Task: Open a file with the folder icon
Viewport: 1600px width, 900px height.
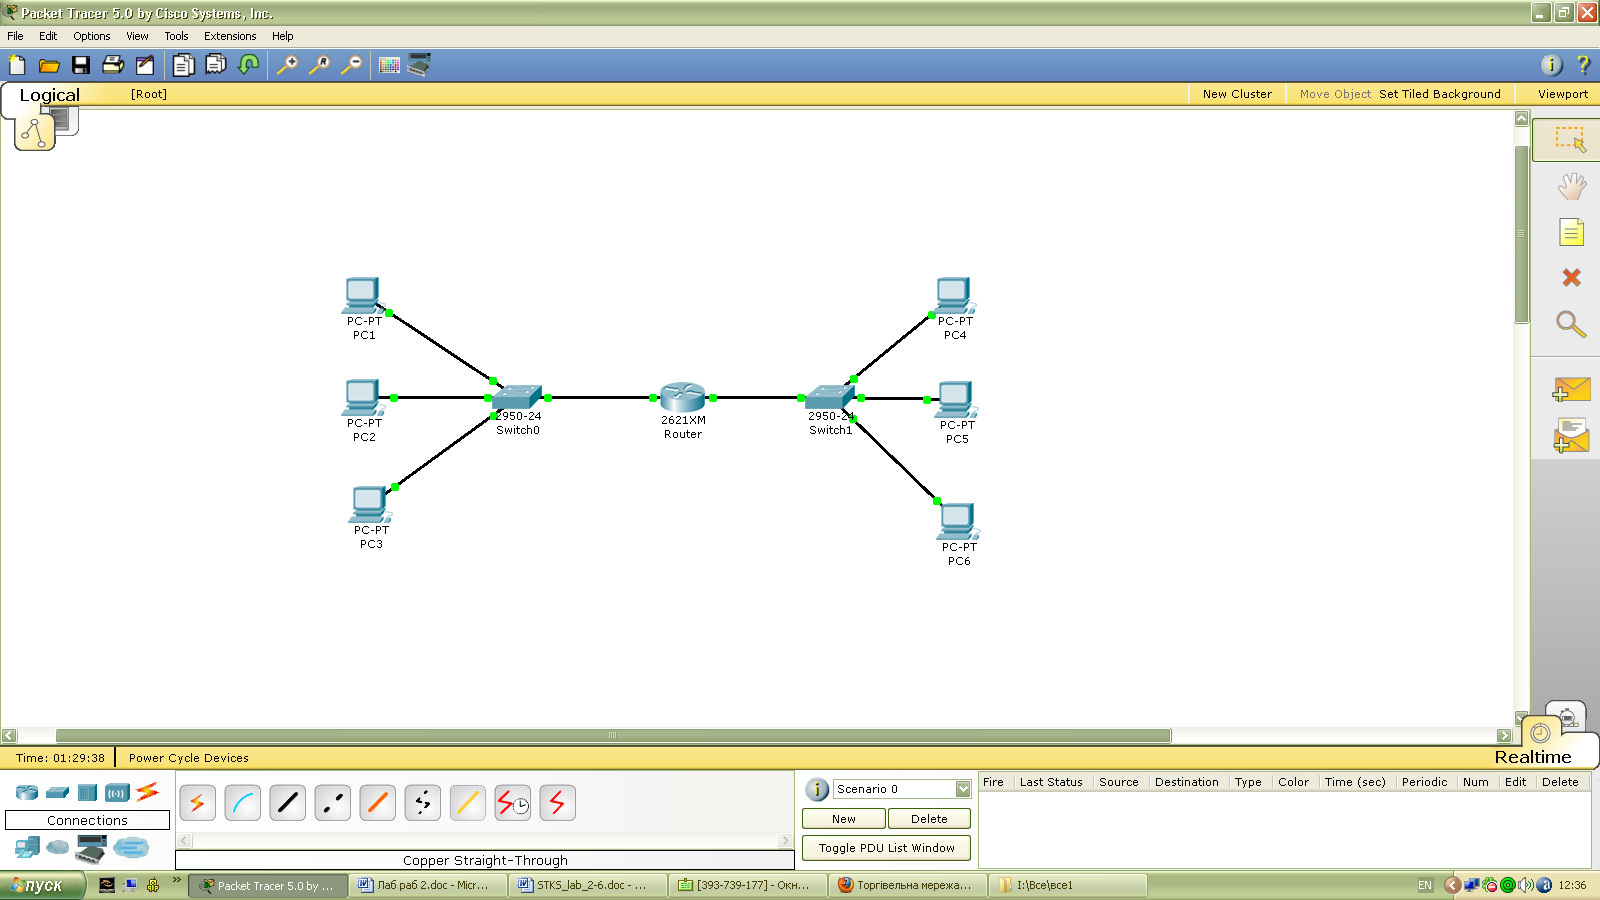Action: 49,66
